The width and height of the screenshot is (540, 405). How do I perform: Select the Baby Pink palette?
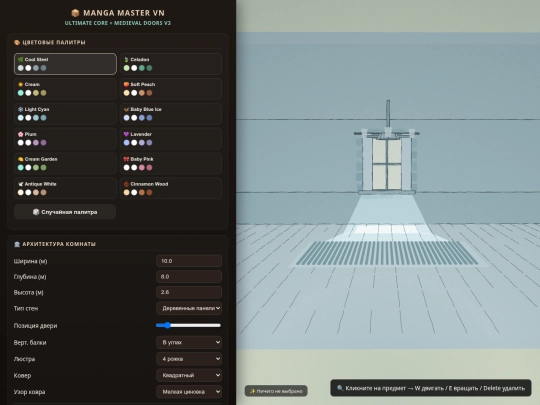170,164
